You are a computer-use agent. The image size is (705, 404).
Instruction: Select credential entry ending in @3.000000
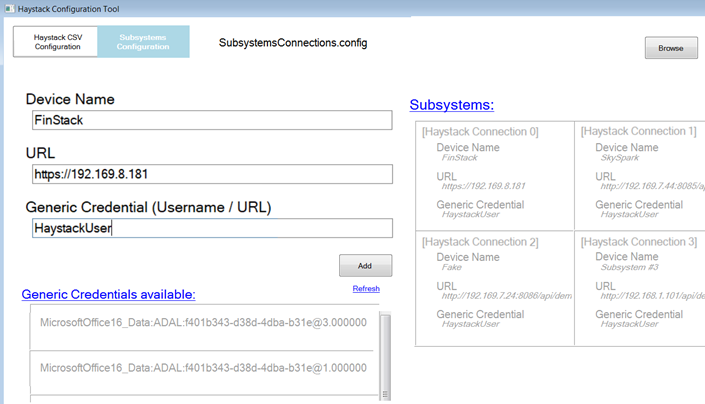click(203, 323)
